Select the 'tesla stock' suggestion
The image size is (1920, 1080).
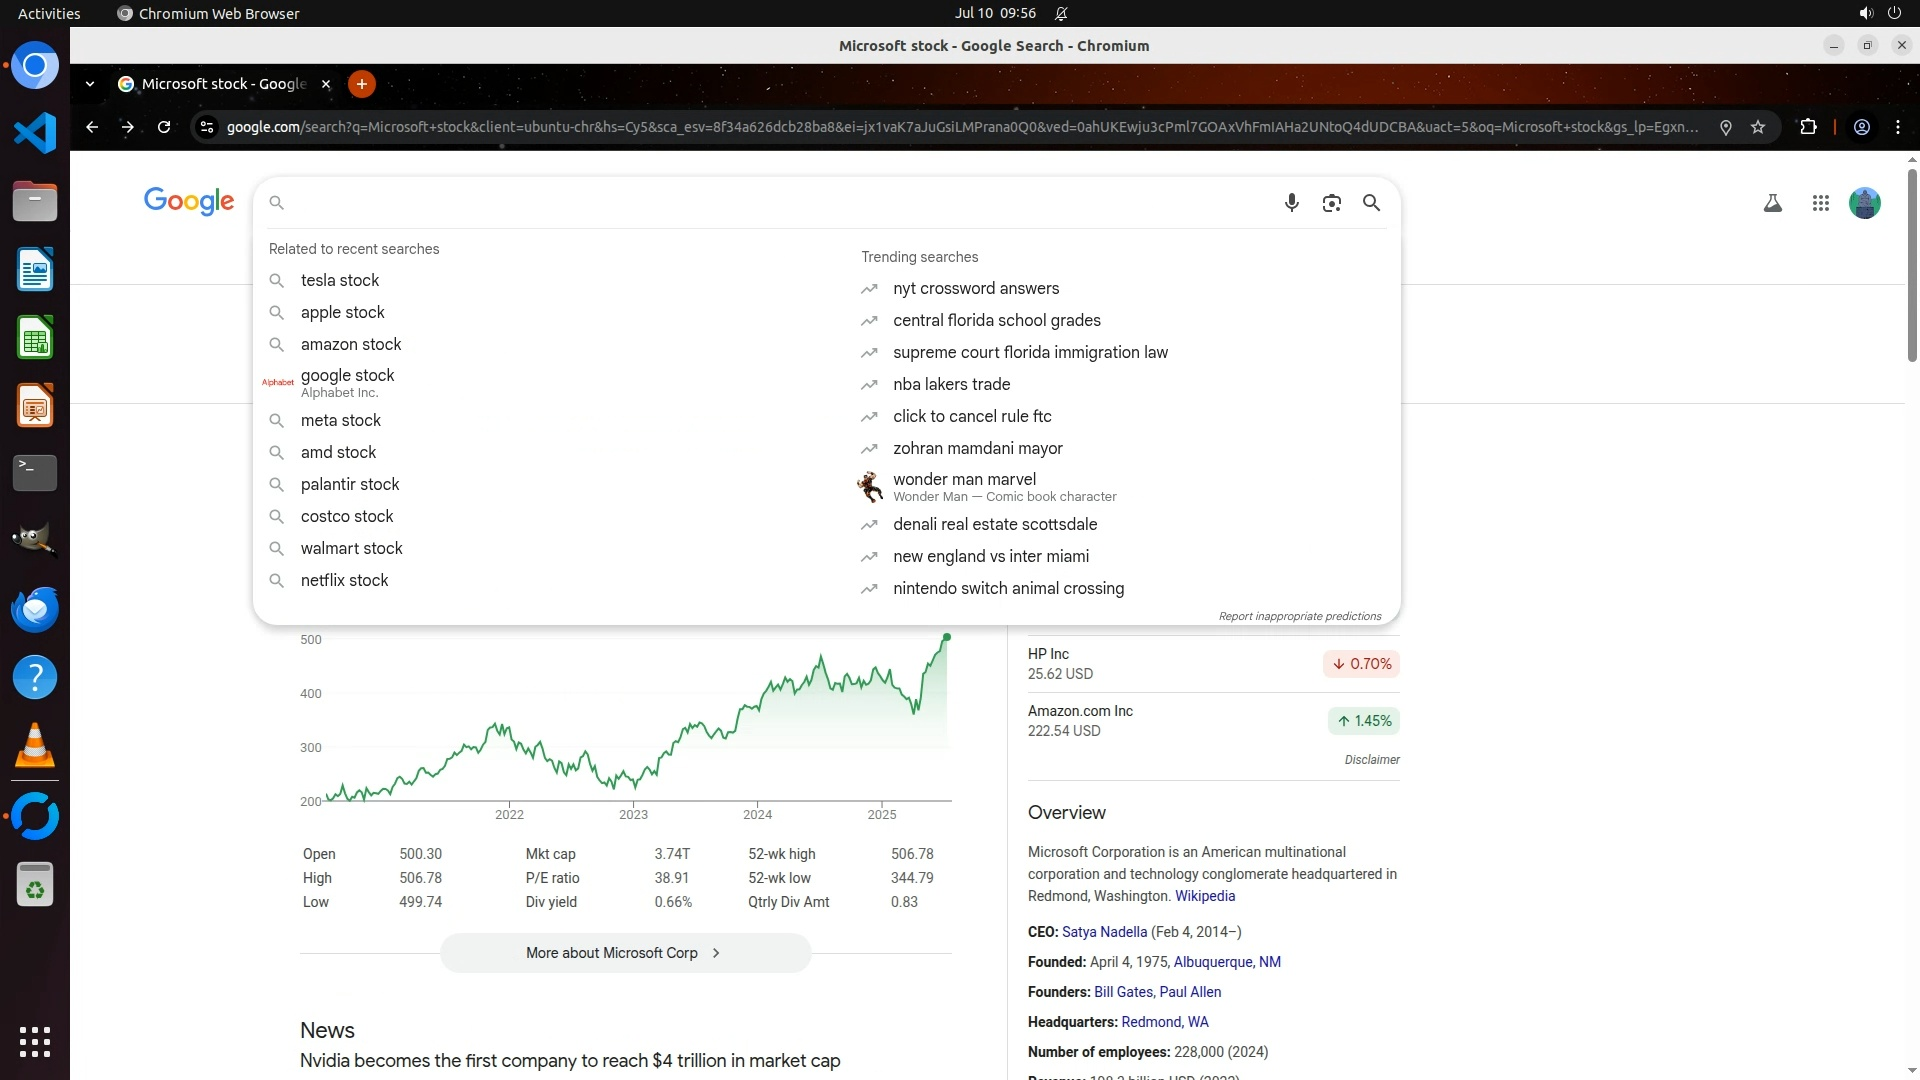[339, 280]
